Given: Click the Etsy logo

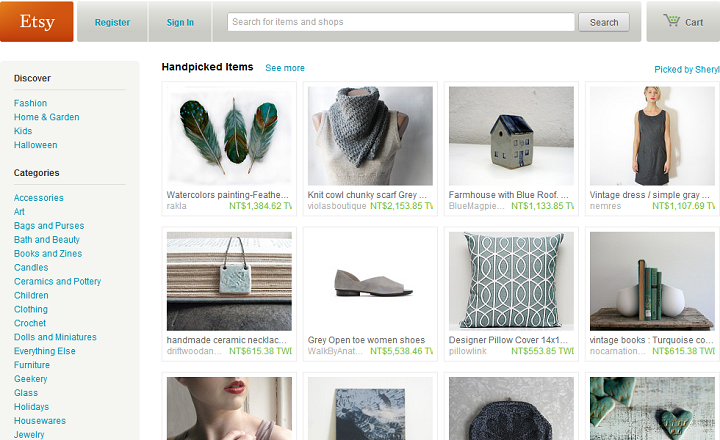Looking at the screenshot, I should pyautogui.click(x=37, y=22).
